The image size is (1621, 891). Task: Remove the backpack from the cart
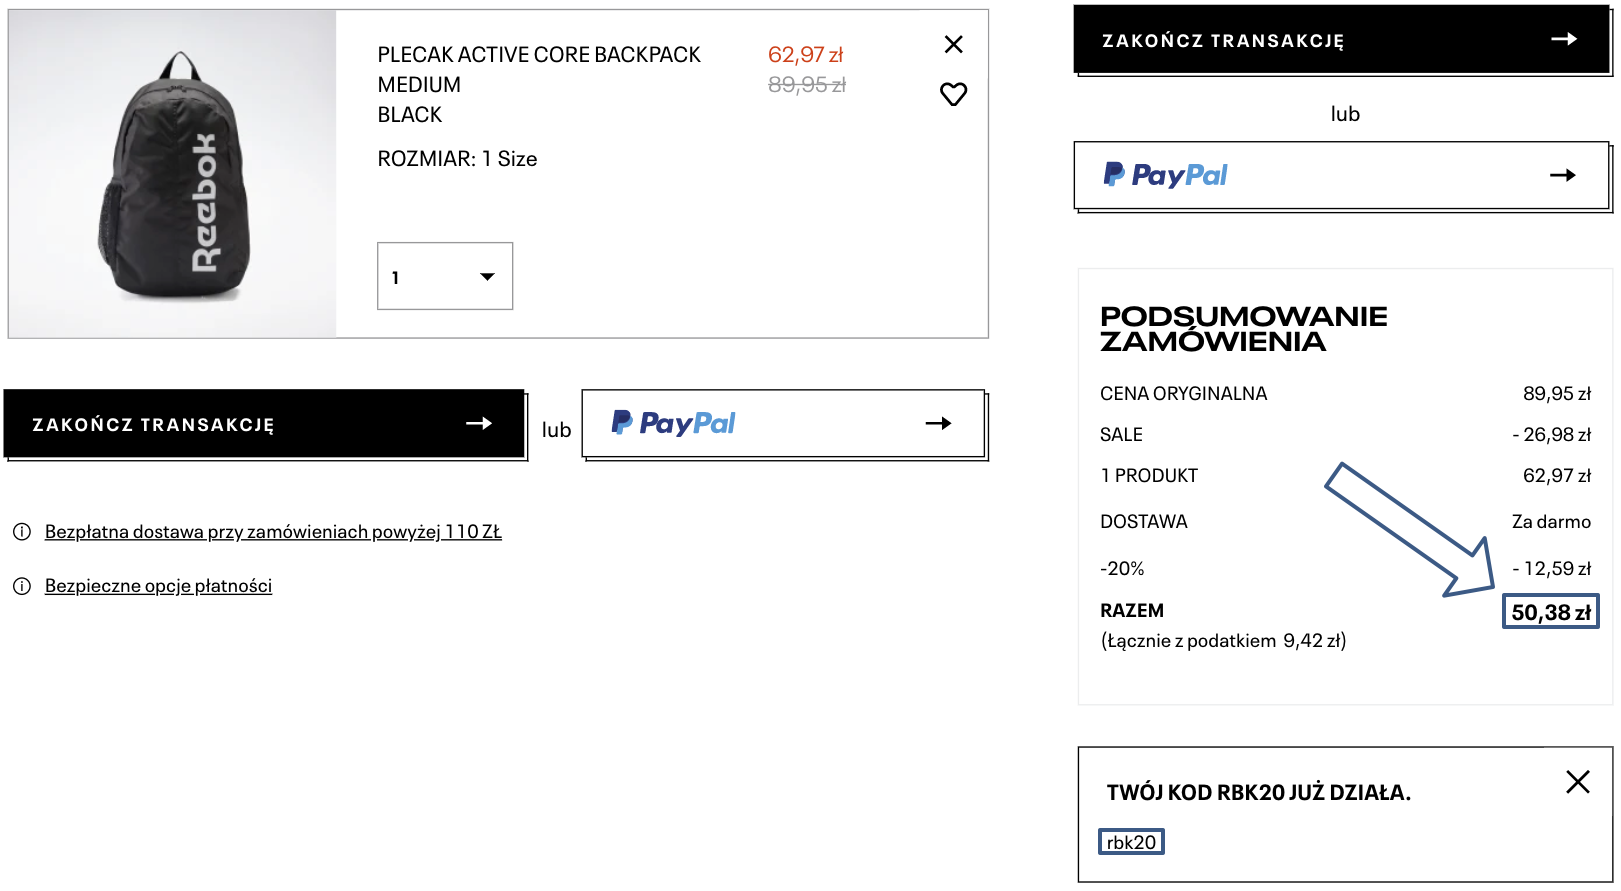click(x=953, y=44)
